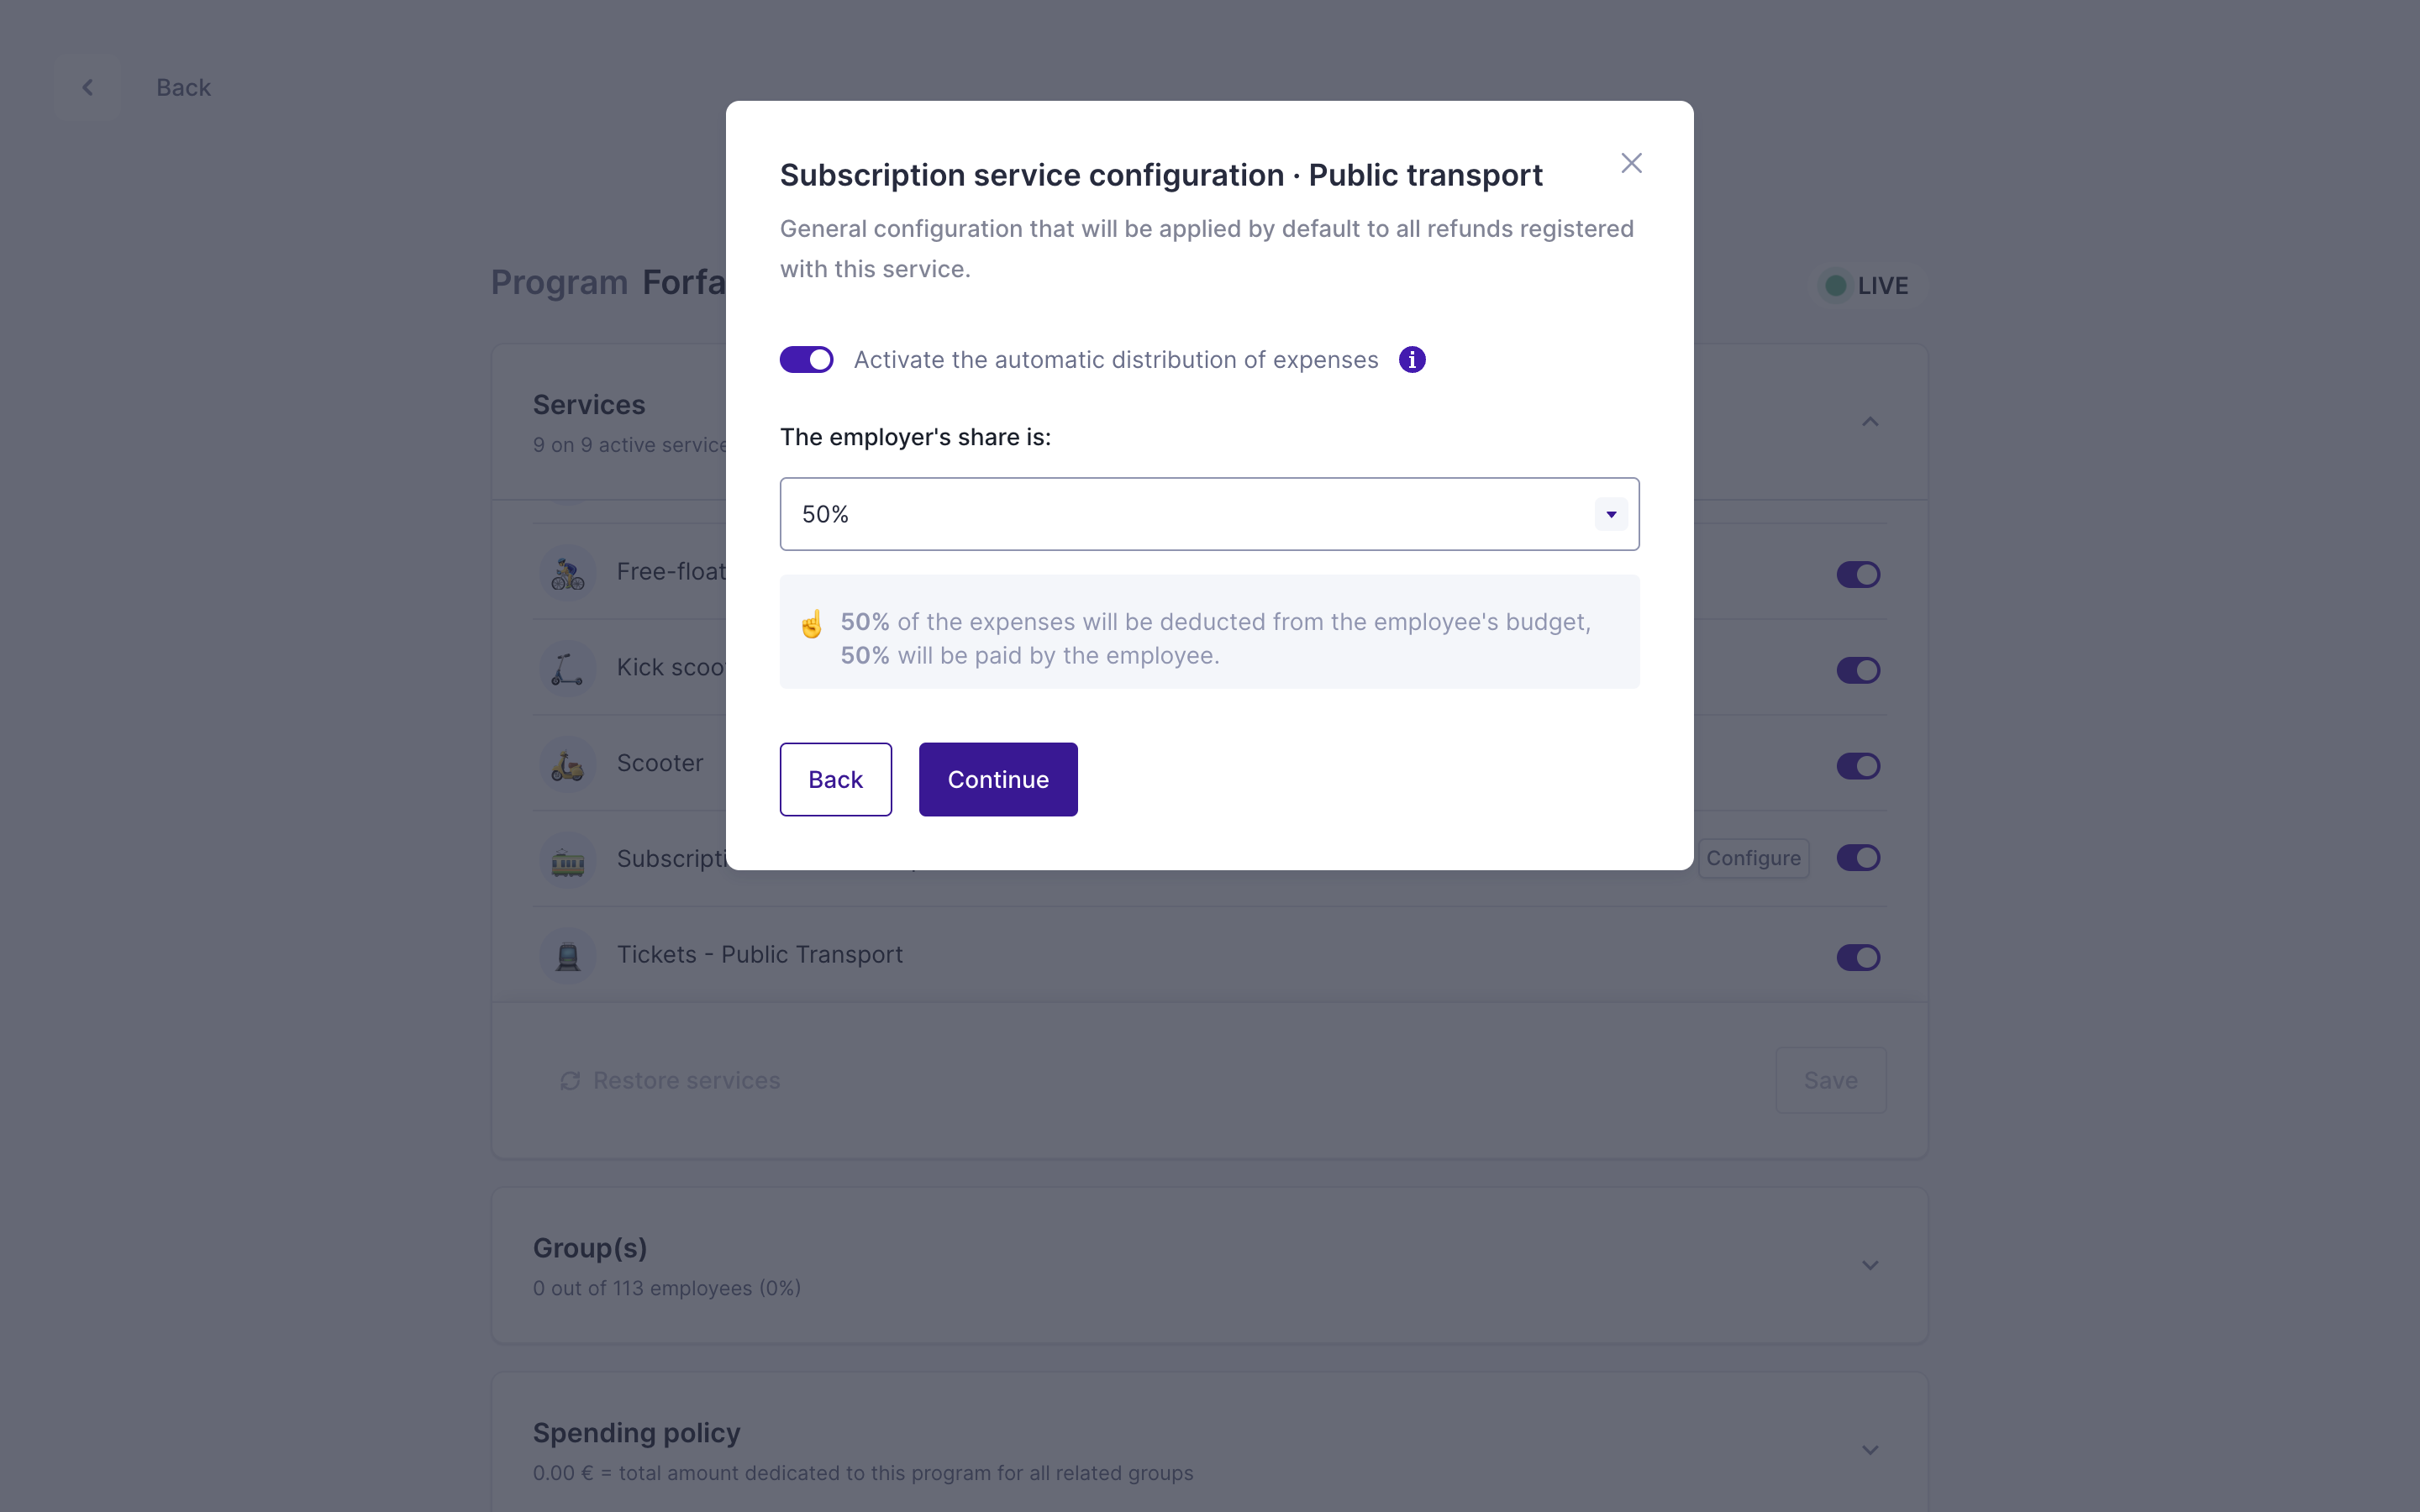The width and height of the screenshot is (2420, 1512).
Task: Toggle the Tickets - Public Transport service
Action: 1858,957
